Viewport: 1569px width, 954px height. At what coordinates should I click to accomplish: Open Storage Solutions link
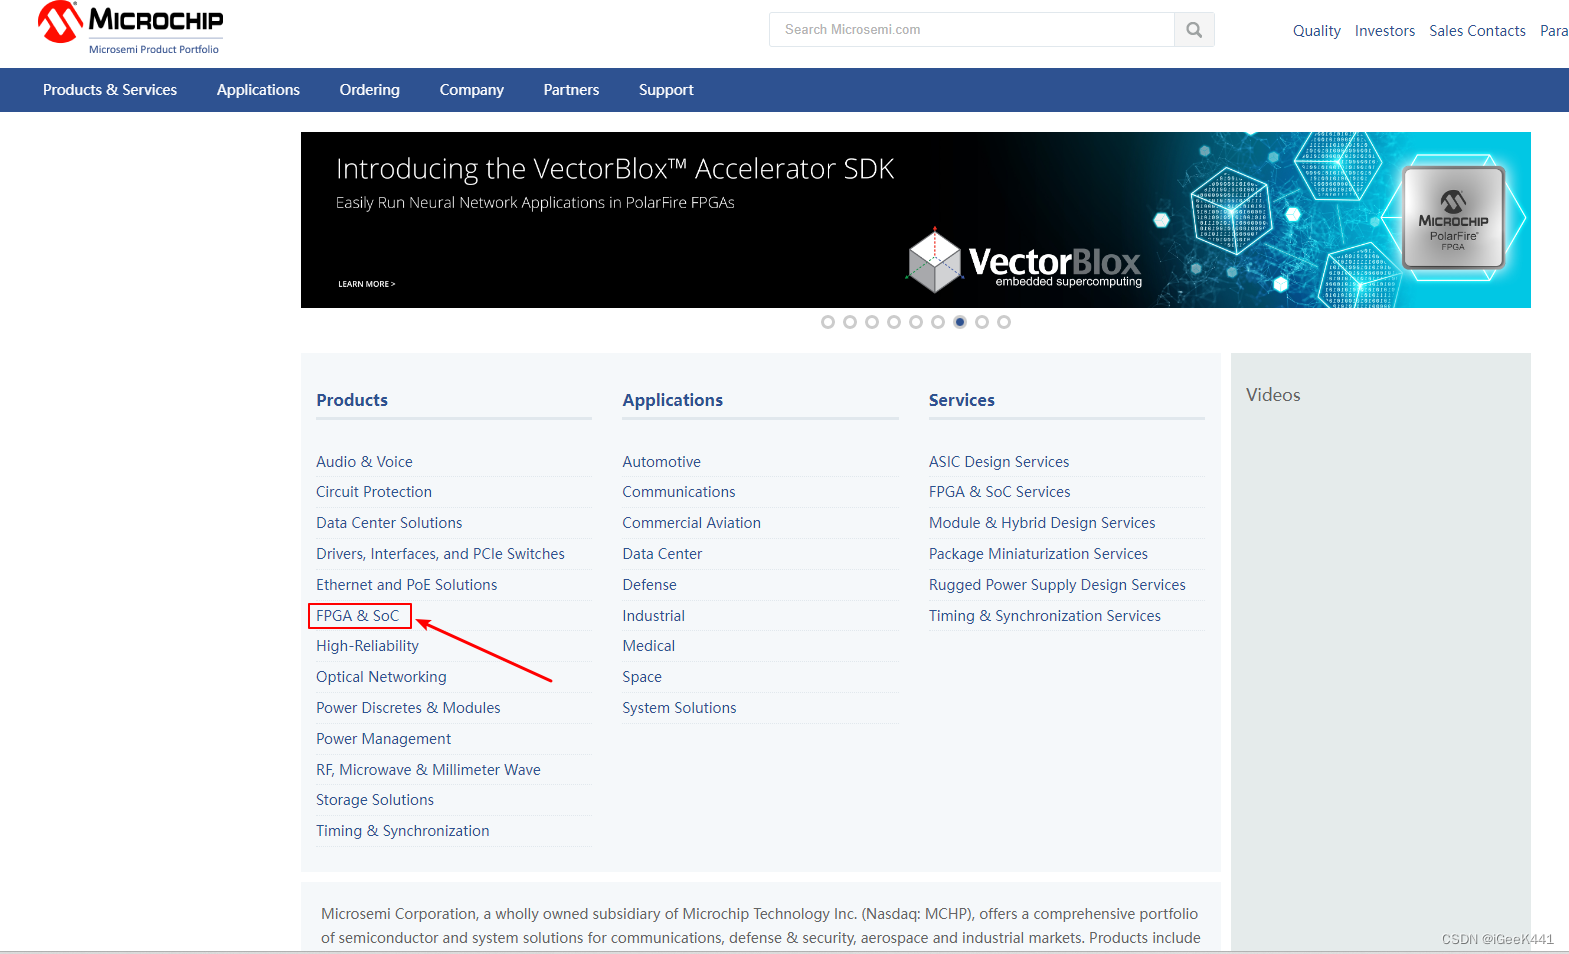click(375, 800)
